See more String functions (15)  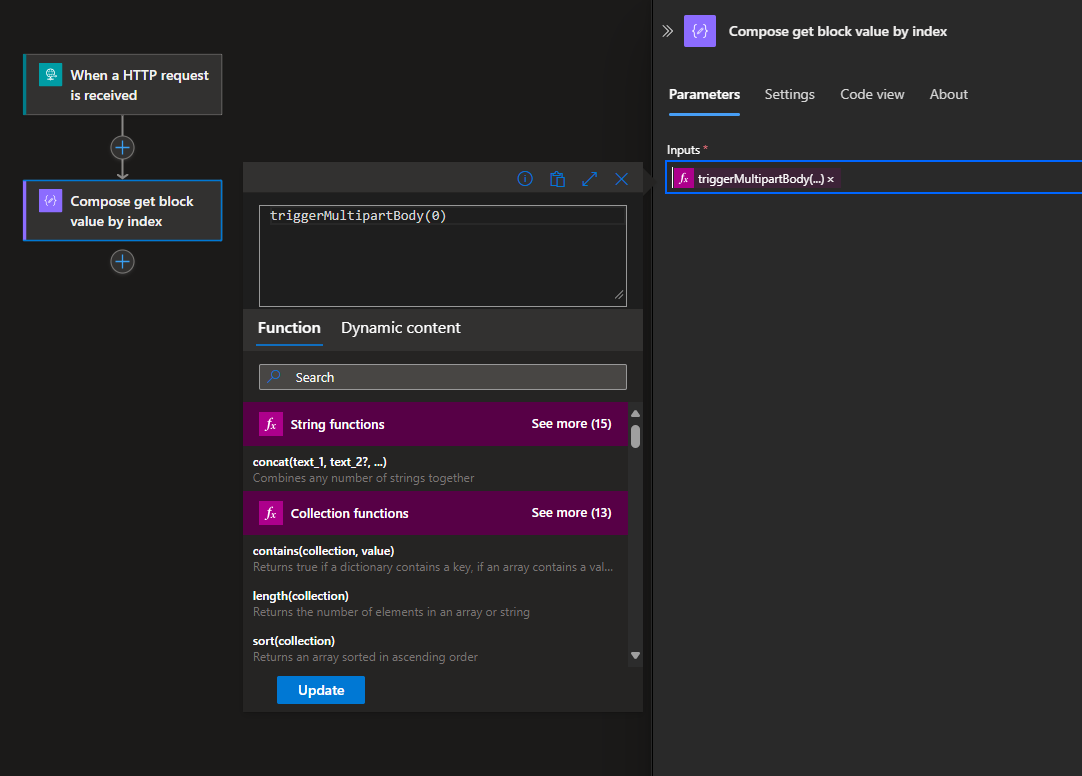tap(571, 424)
